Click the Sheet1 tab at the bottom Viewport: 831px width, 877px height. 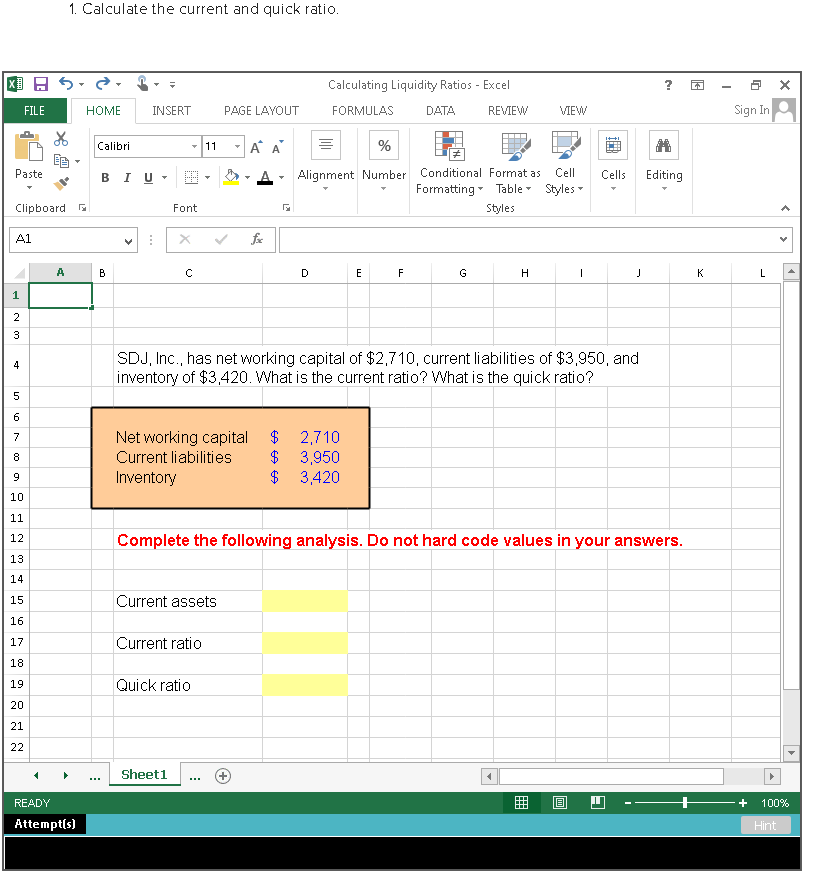tap(144, 773)
